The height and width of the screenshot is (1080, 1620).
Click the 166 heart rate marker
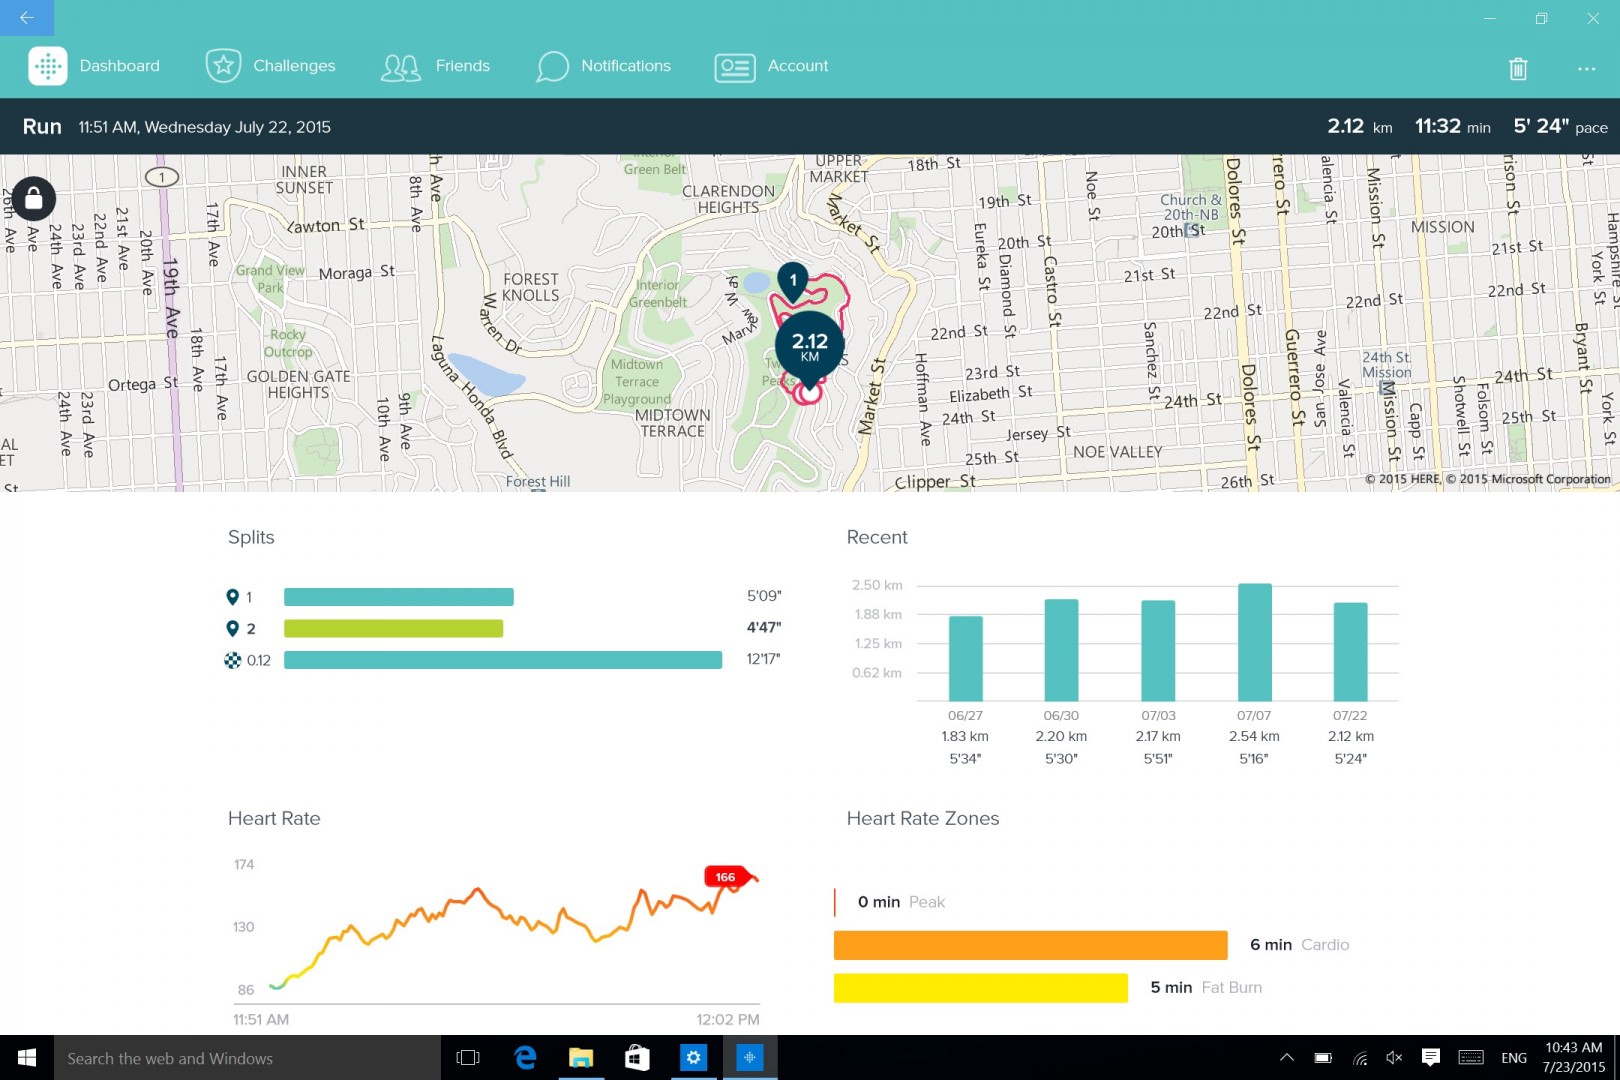pyautogui.click(x=726, y=877)
